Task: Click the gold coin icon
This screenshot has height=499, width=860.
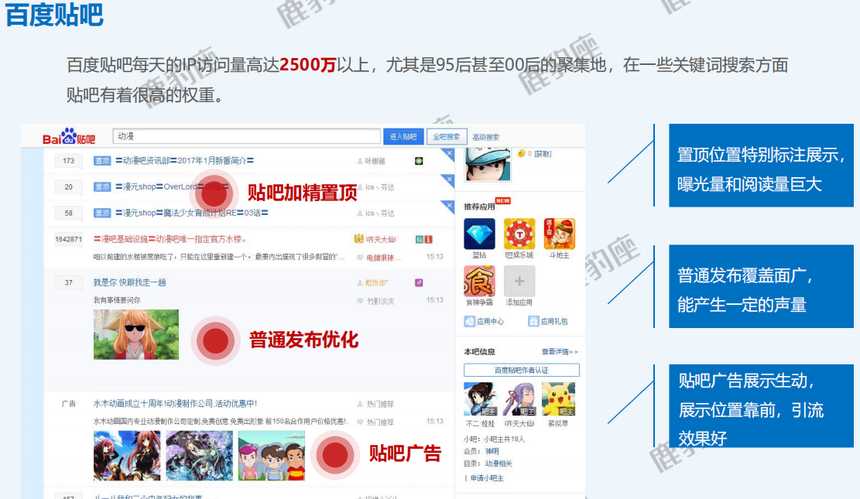Action: pos(522,154)
